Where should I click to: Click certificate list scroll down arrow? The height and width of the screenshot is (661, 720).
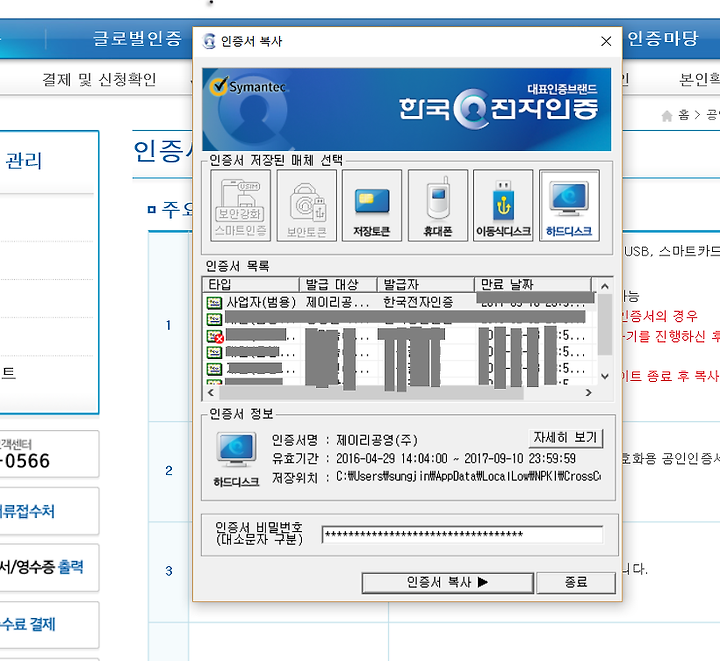(x=605, y=376)
